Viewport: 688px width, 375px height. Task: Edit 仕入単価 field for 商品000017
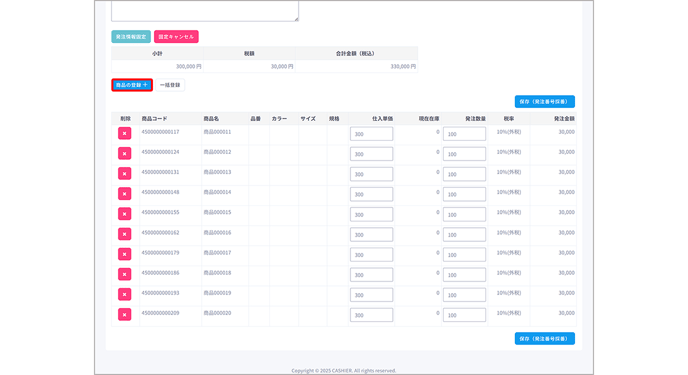tap(371, 255)
